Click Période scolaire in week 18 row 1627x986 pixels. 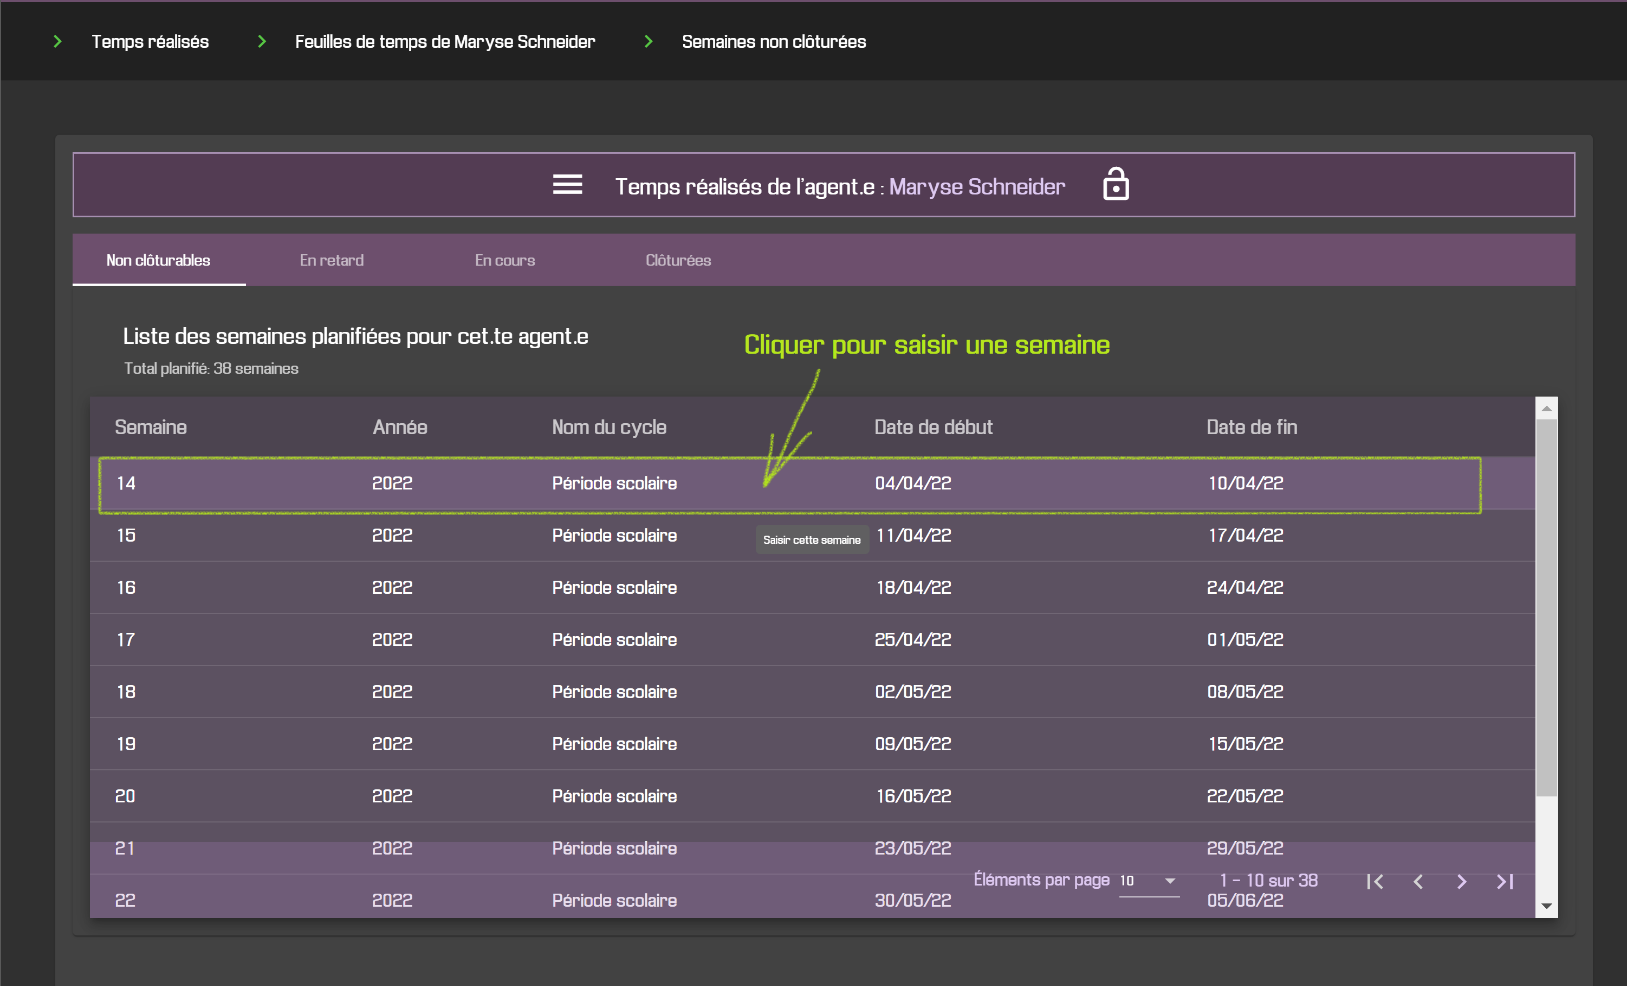click(x=614, y=691)
